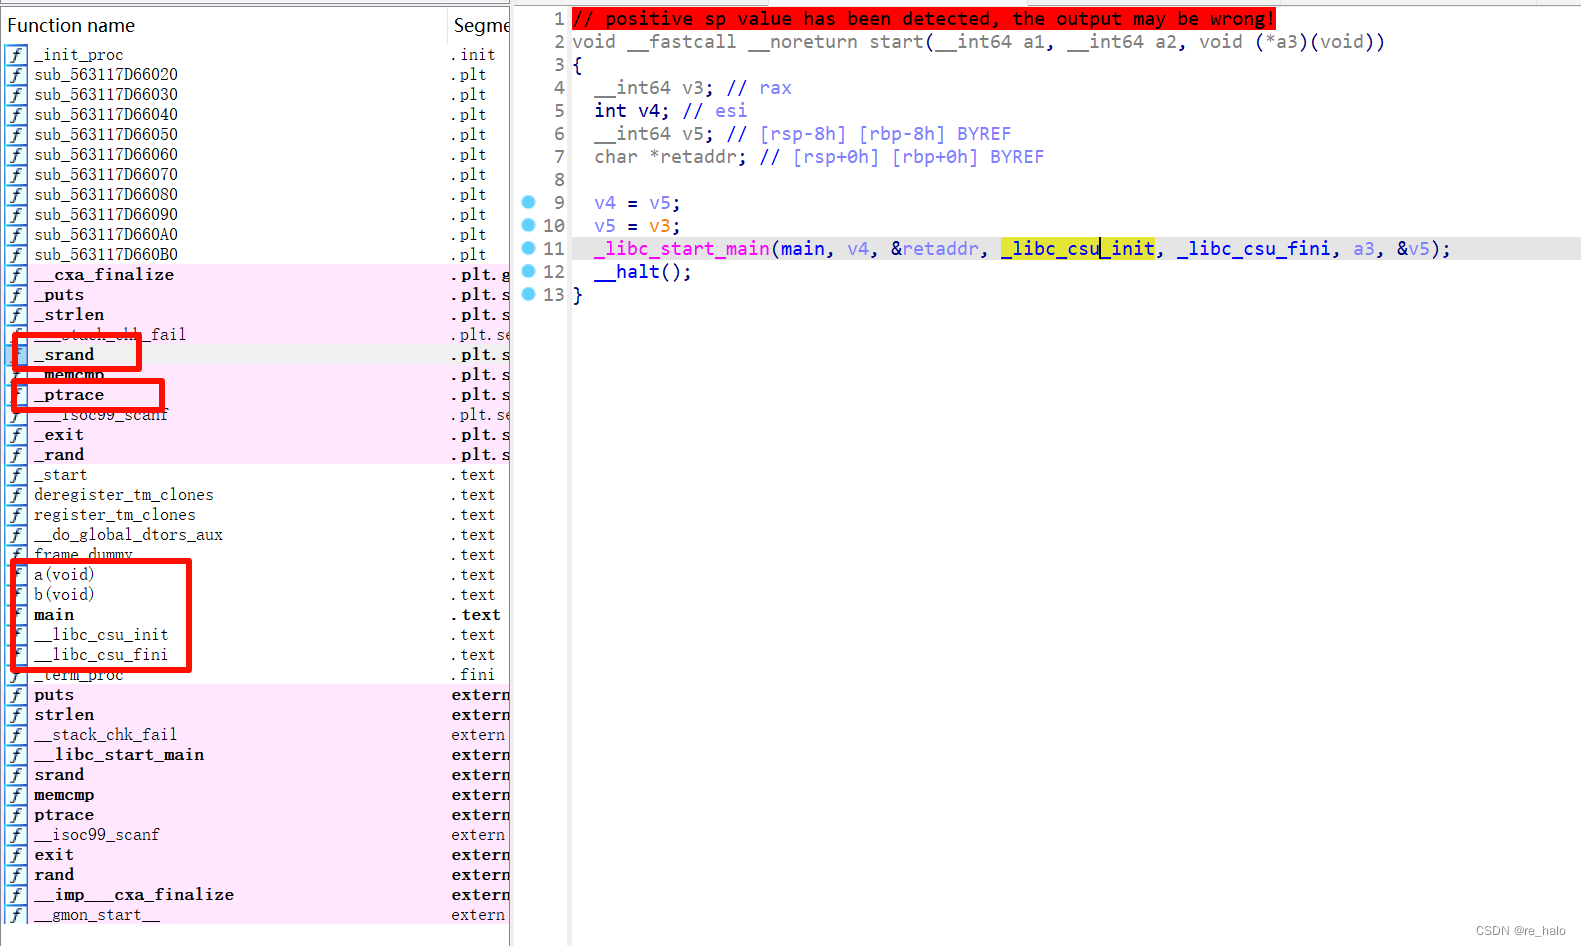The image size is (1581, 946).
Task: Sort by Segment column header
Action: click(480, 25)
